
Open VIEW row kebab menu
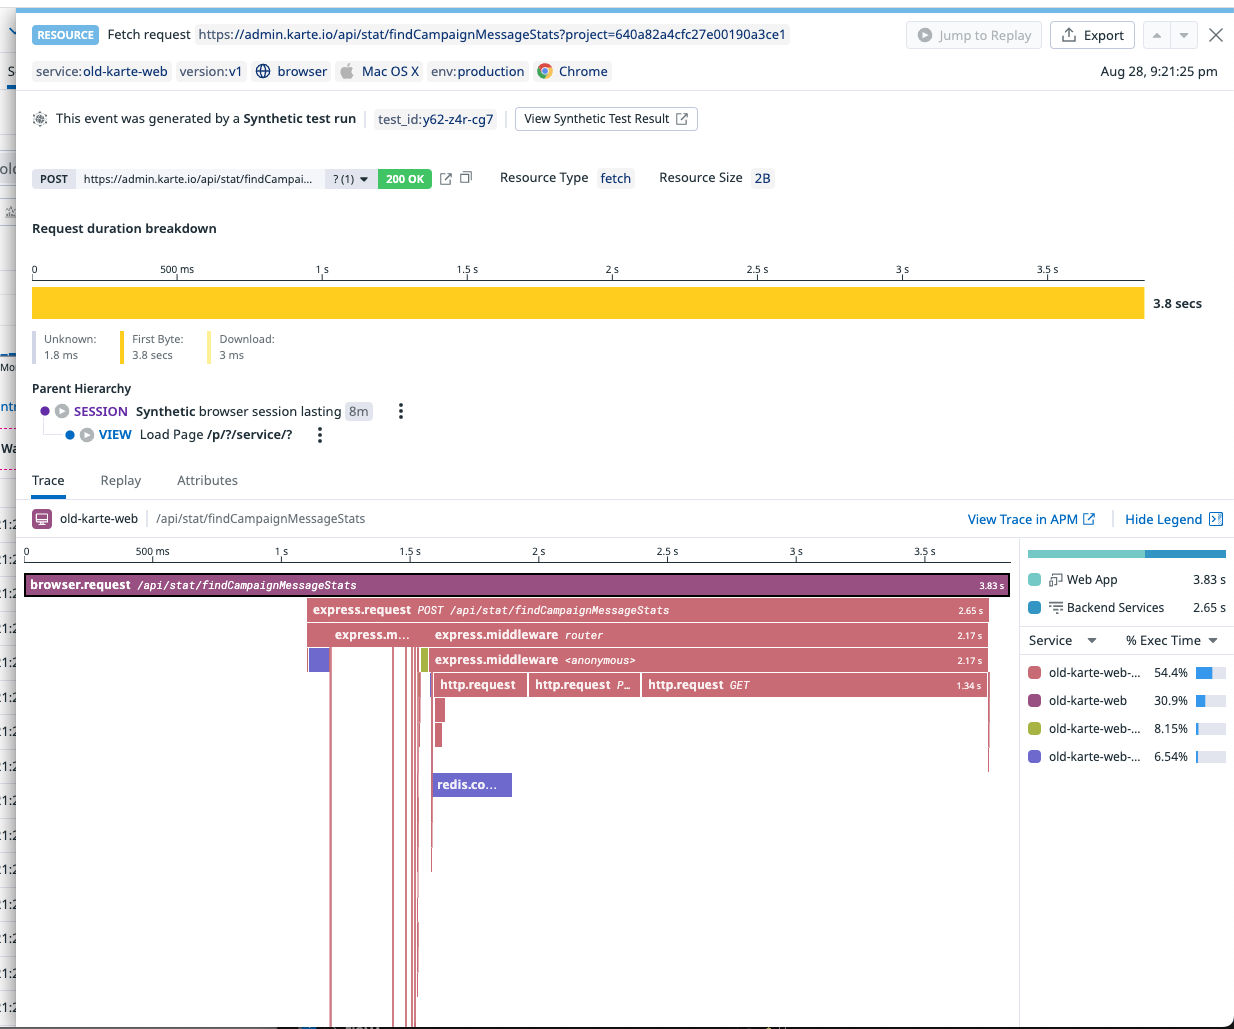[x=320, y=435]
